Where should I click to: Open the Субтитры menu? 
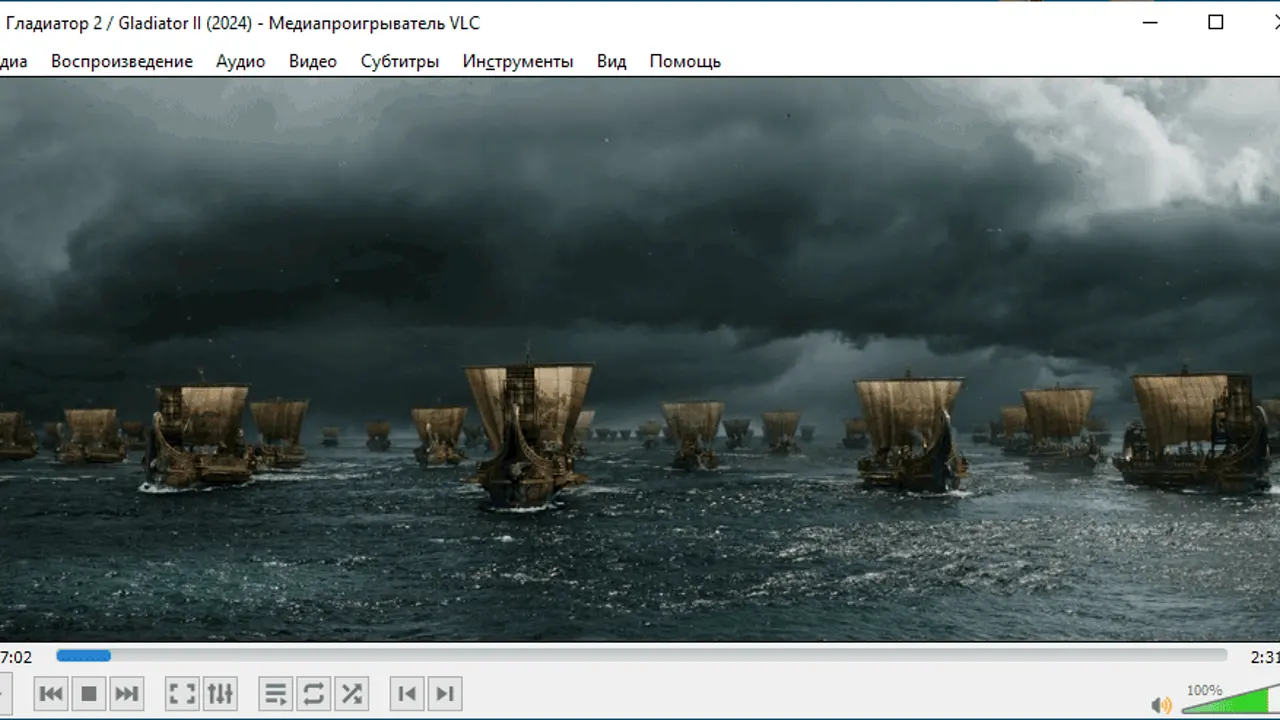pyautogui.click(x=400, y=61)
